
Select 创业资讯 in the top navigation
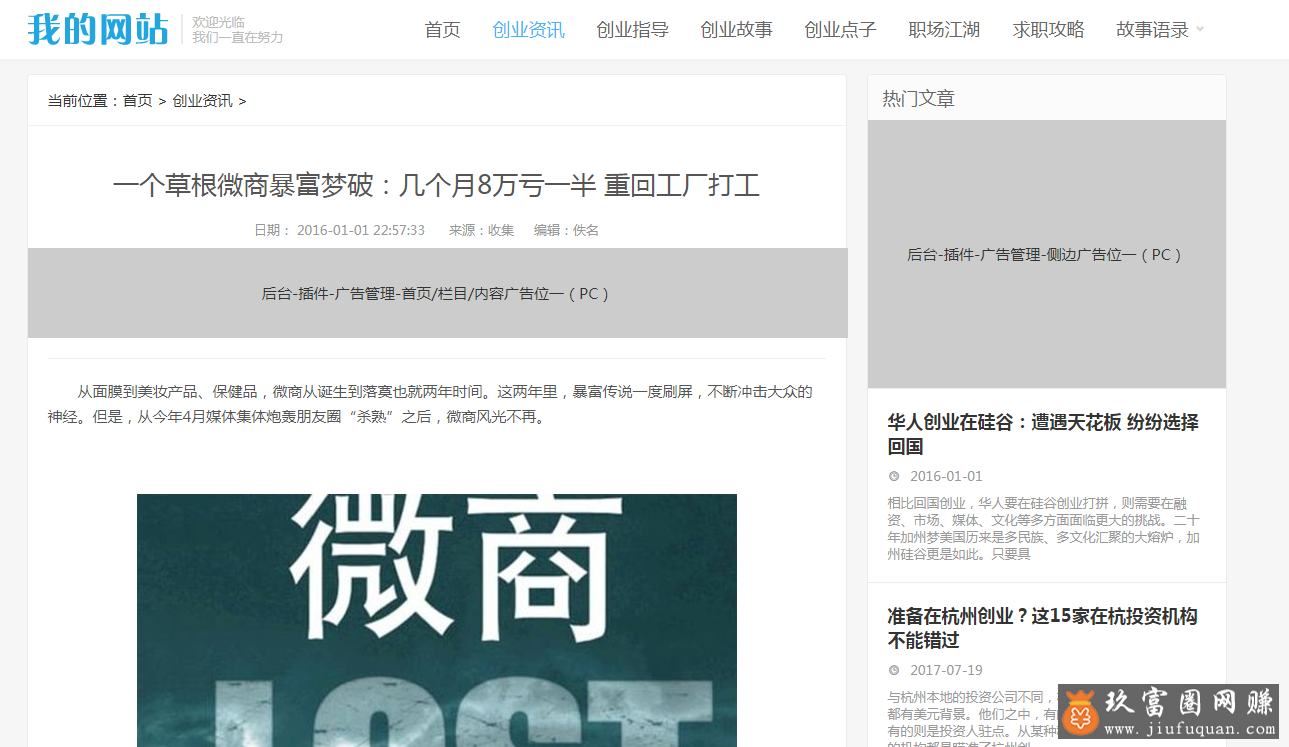[528, 30]
